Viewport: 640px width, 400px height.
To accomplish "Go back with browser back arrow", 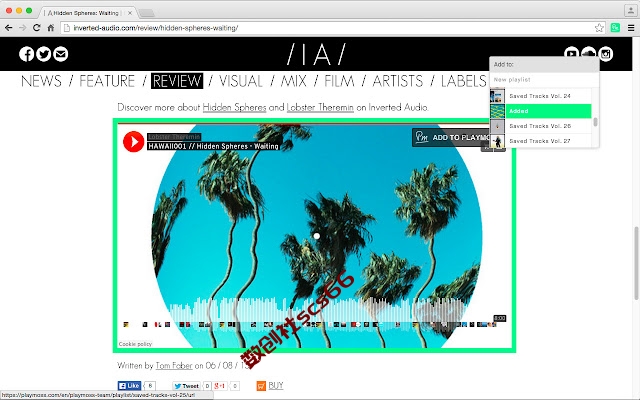I will (x=8, y=28).
